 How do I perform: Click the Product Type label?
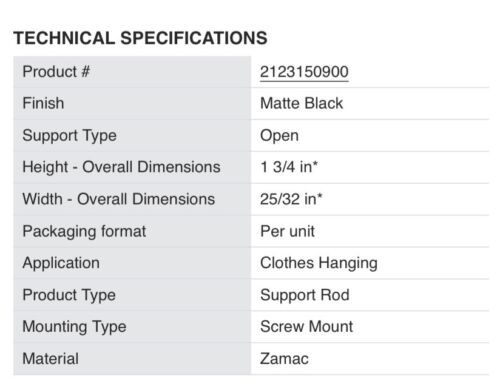[69, 295]
